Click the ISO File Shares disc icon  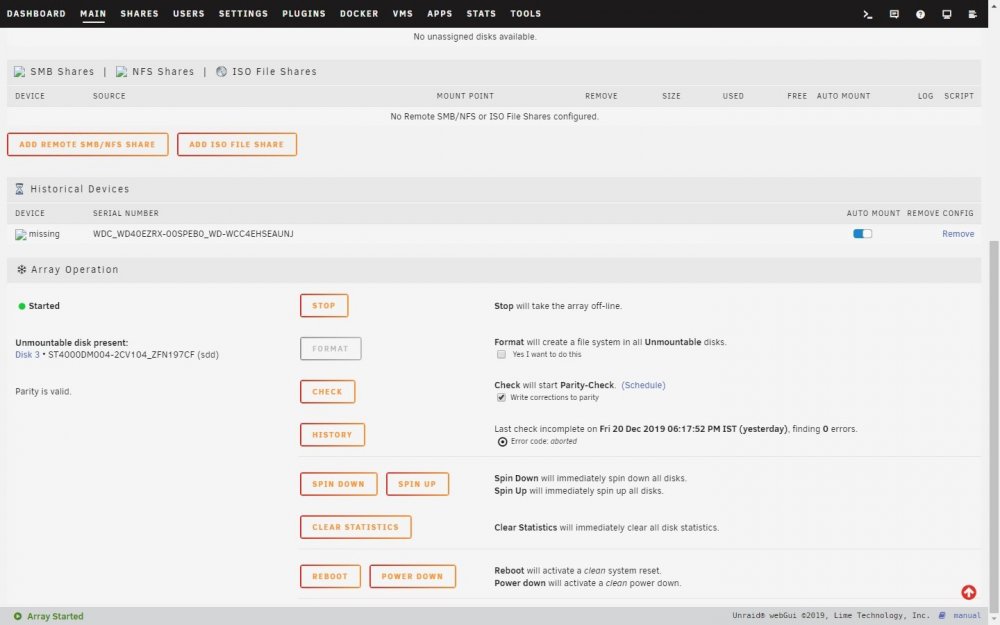click(x=221, y=71)
